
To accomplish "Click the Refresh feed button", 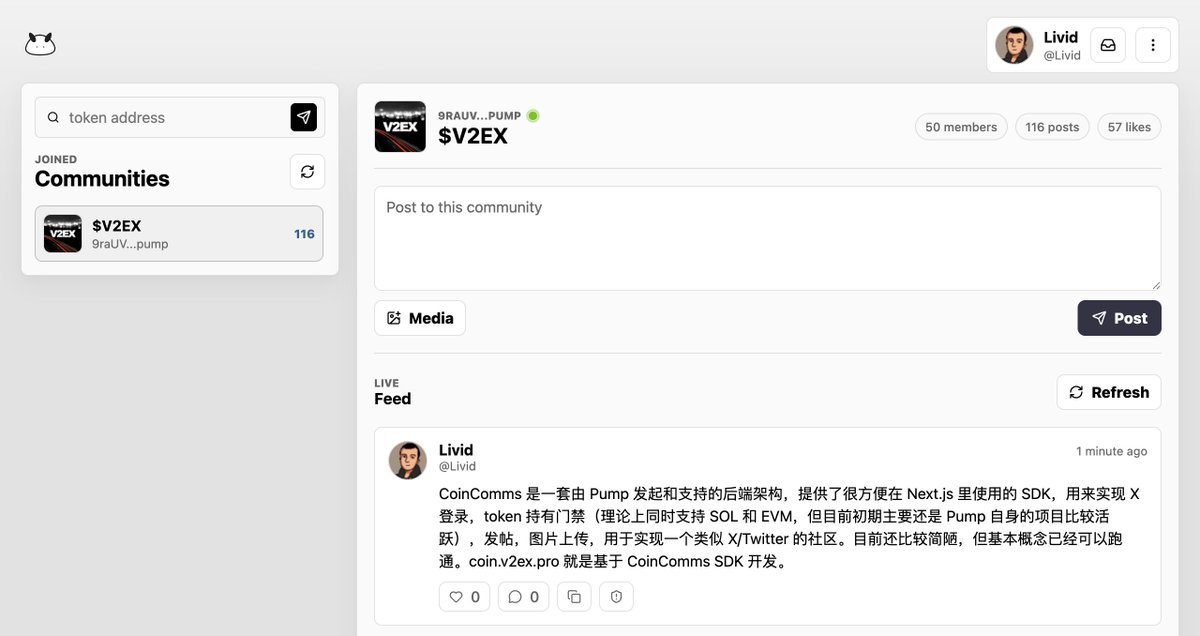I will click(x=1109, y=392).
